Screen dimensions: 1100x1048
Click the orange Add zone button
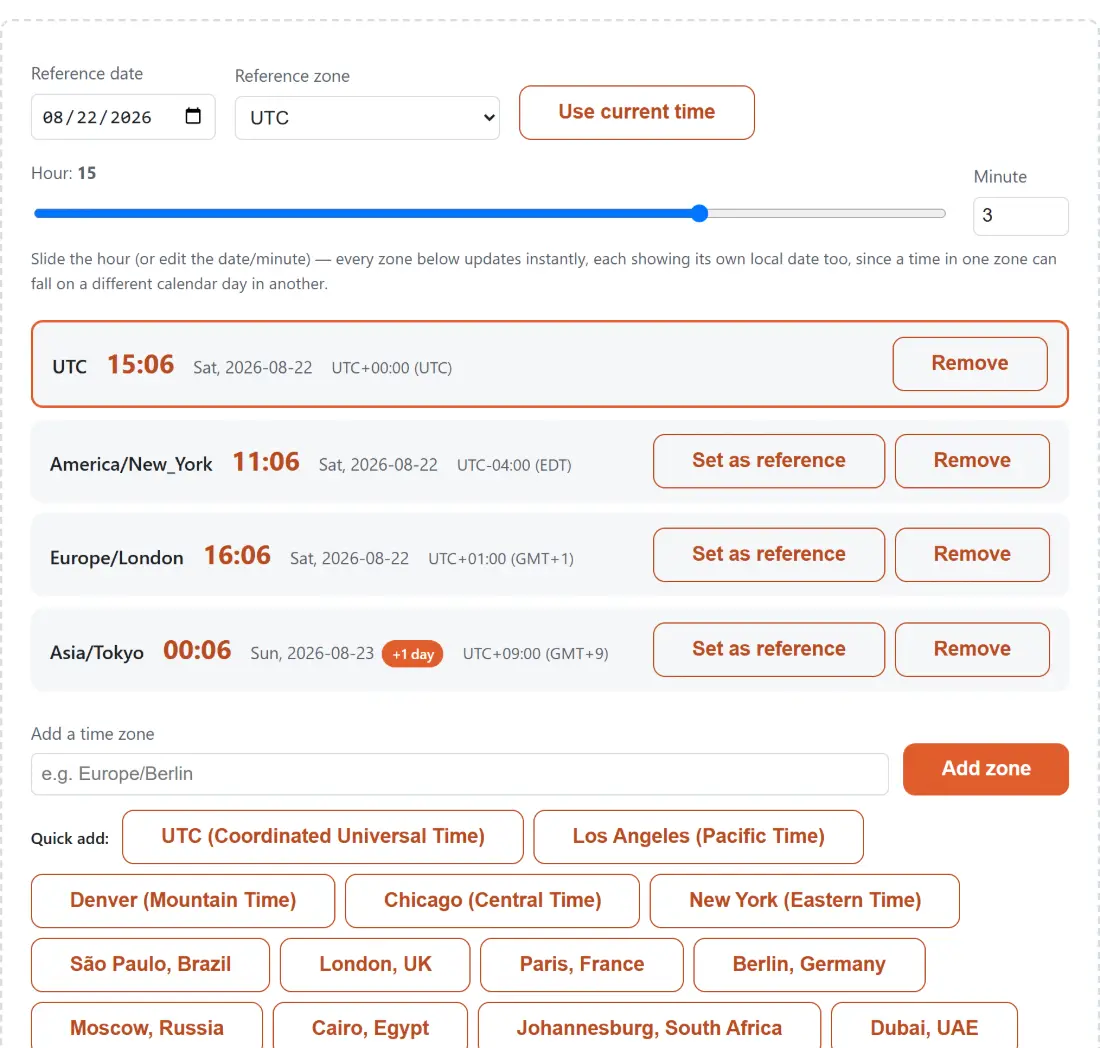click(x=985, y=769)
